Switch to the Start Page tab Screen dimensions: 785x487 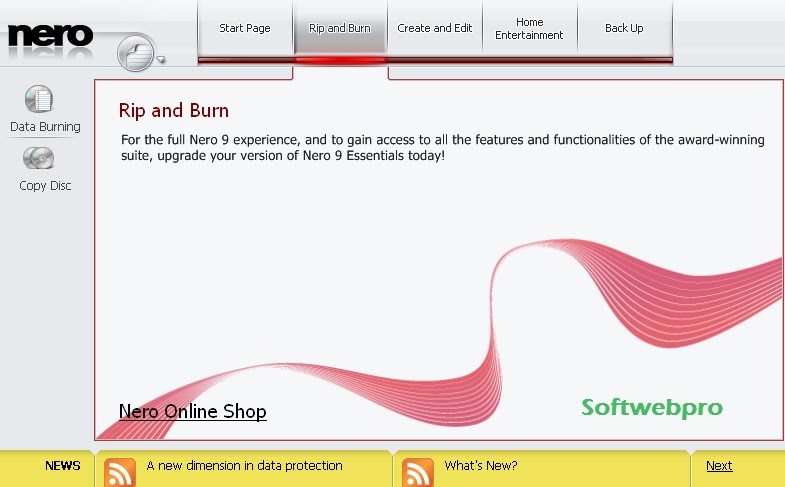(245, 28)
